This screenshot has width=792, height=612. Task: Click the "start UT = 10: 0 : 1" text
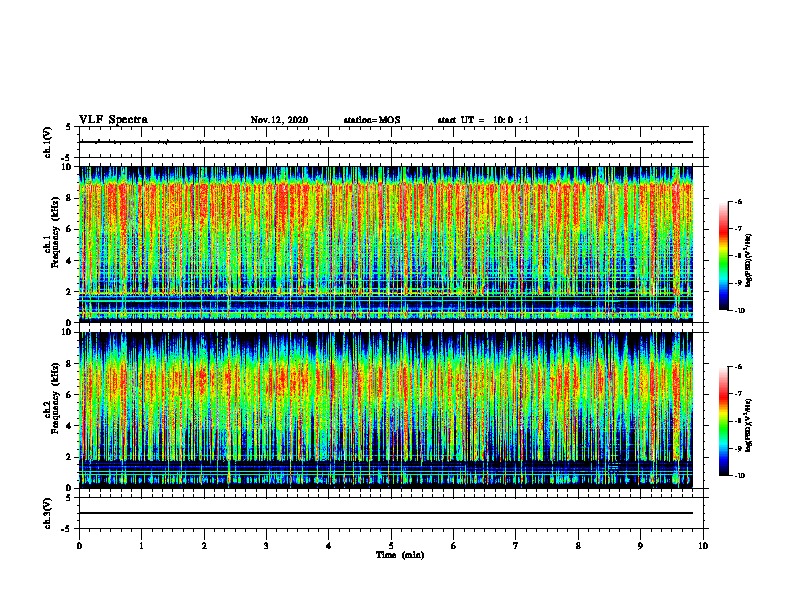483,120
